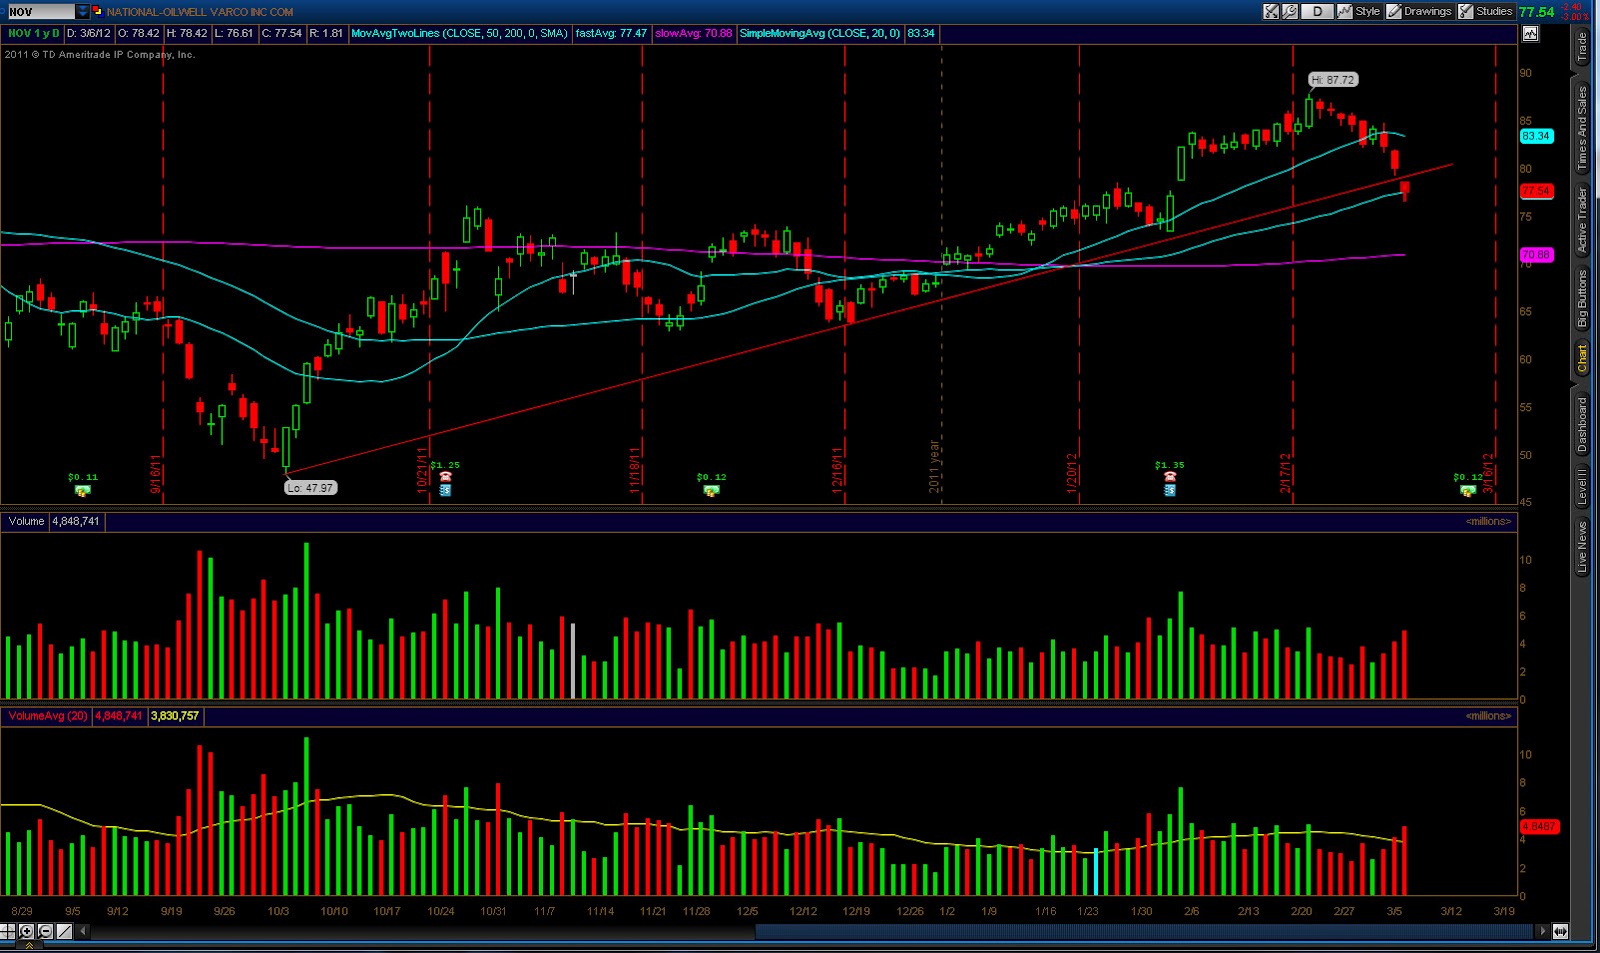Expand the double chevron bottom panel handle

28,945
